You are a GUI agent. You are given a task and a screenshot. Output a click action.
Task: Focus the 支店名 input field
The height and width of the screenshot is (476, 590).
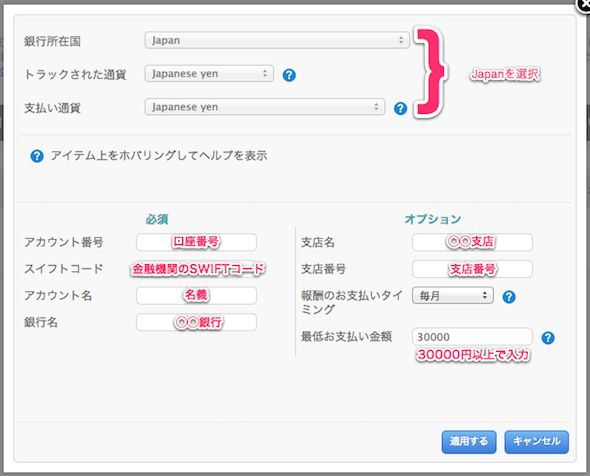coord(472,242)
